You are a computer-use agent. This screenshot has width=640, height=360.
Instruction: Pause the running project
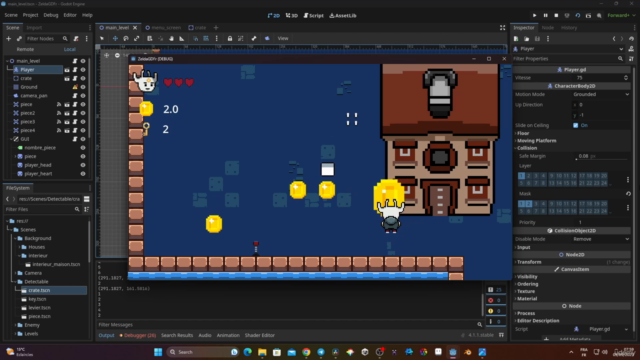pos(545,16)
